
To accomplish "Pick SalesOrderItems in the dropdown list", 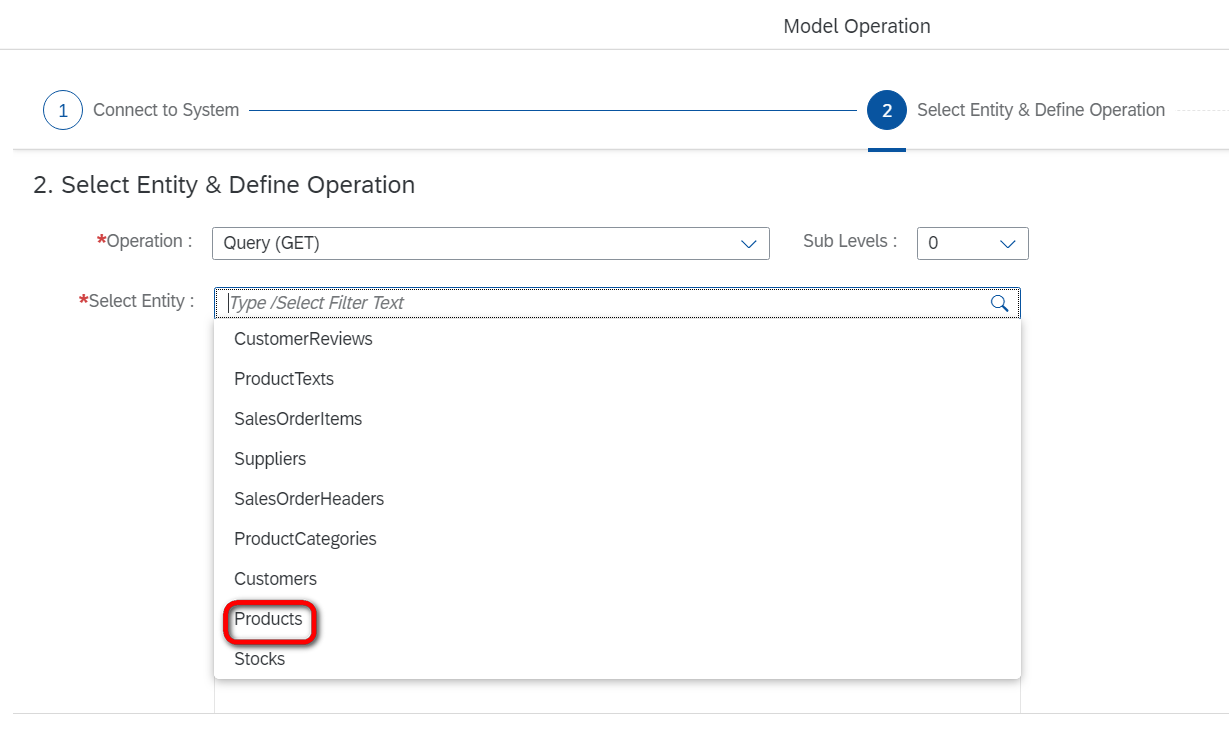I will click(298, 419).
